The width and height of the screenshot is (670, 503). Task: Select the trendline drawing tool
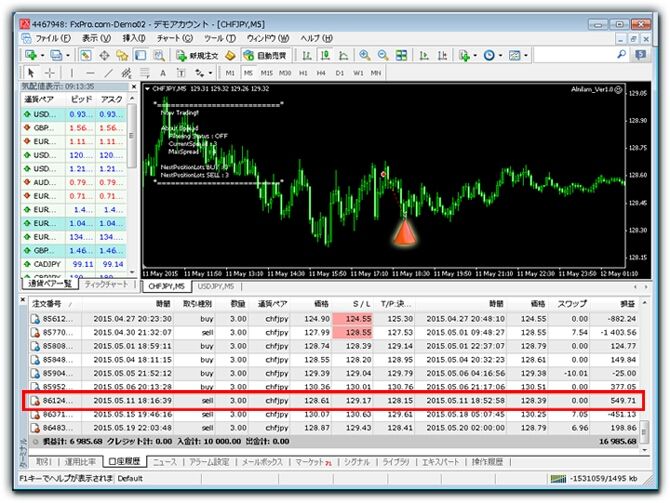[108, 73]
